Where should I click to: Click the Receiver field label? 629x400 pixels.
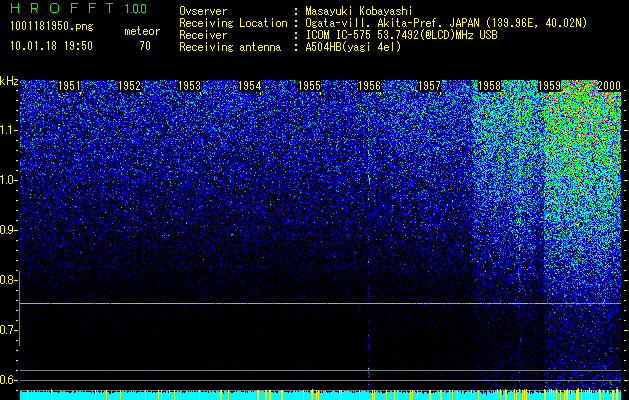point(203,35)
